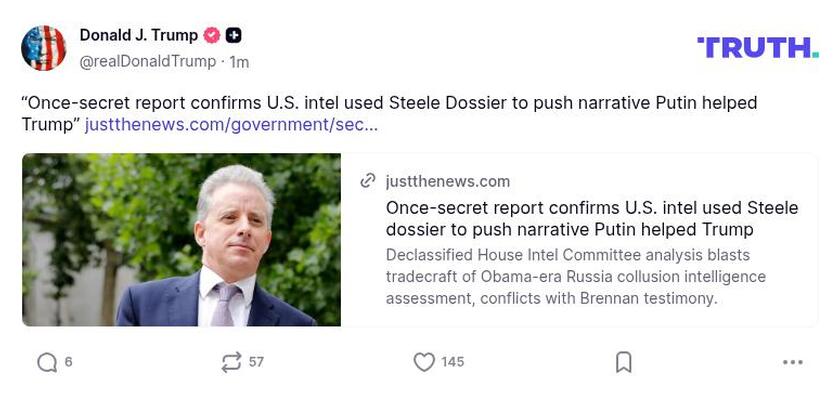Open the justthenews.com/government/sec... link
Viewport: 840px width, 406px height.
(231, 125)
